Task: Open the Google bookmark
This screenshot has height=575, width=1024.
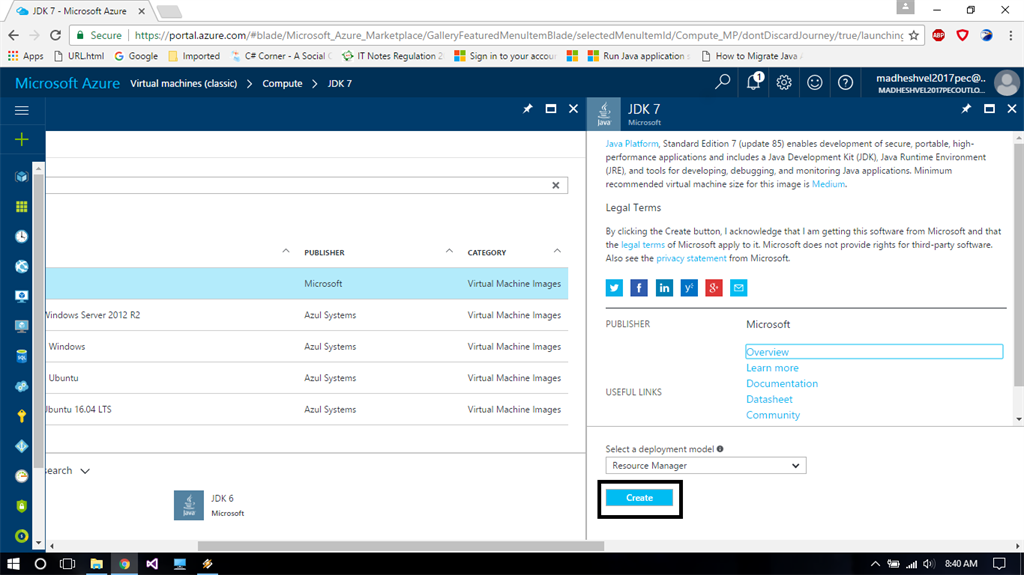Action: pyautogui.click(x=136, y=56)
